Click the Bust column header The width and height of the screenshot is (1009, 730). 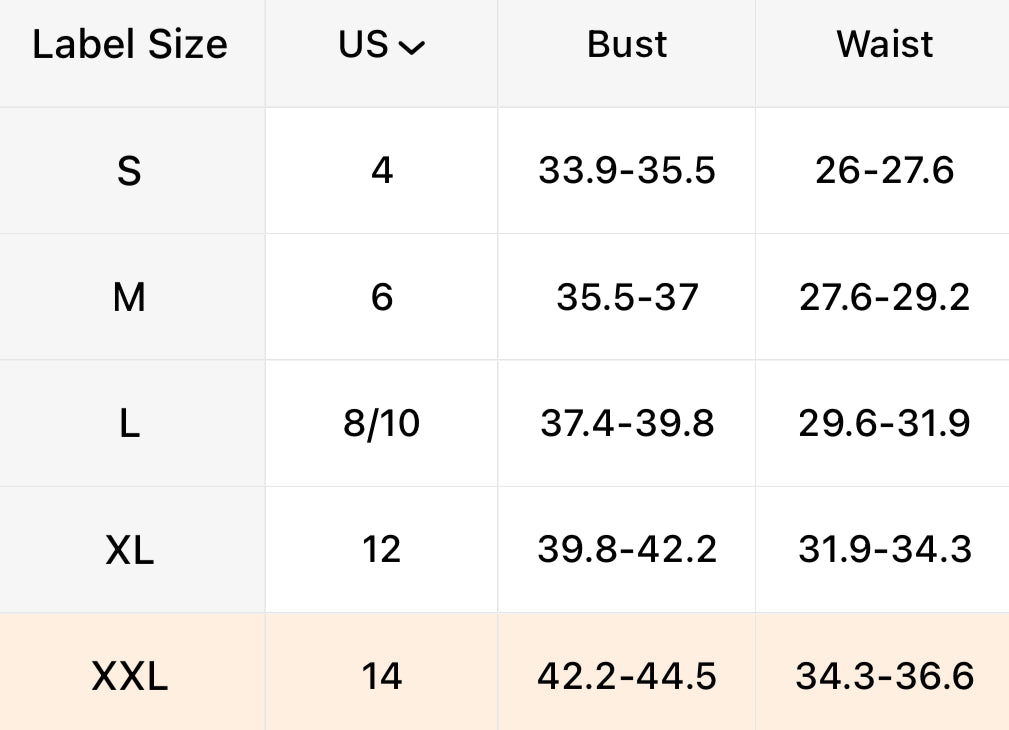point(627,45)
